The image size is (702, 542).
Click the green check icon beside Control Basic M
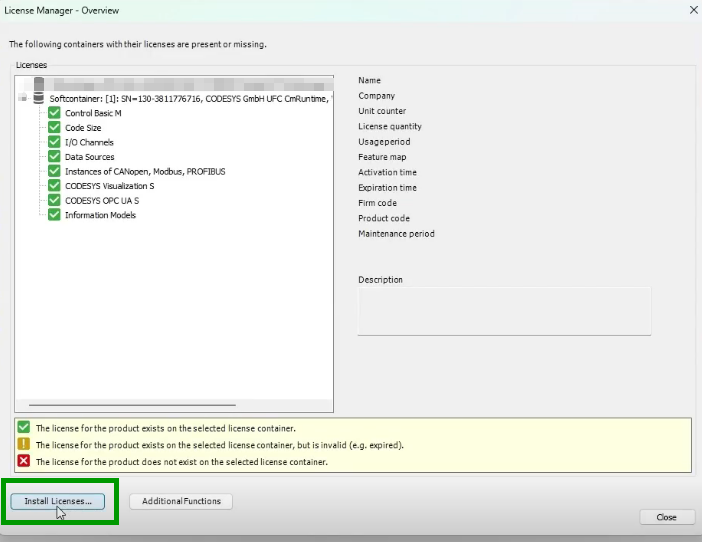[x=55, y=114]
